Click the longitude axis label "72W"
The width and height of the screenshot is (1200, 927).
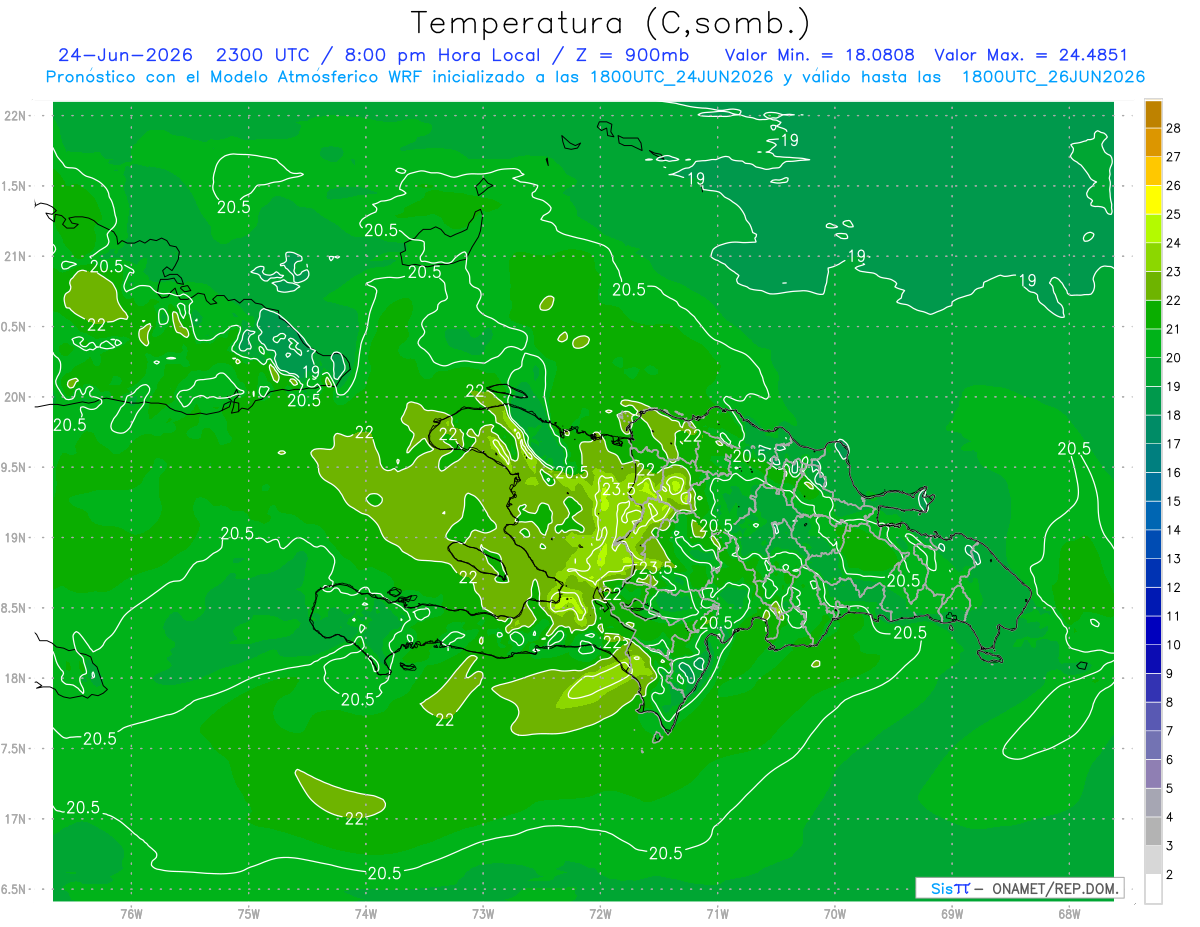point(600,913)
